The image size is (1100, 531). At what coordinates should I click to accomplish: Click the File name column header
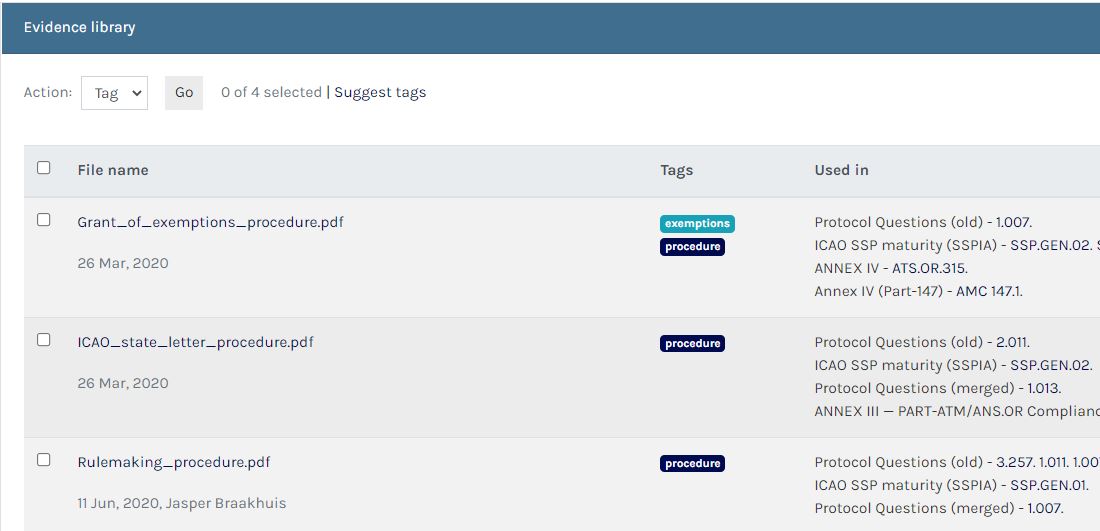tap(113, 170)
